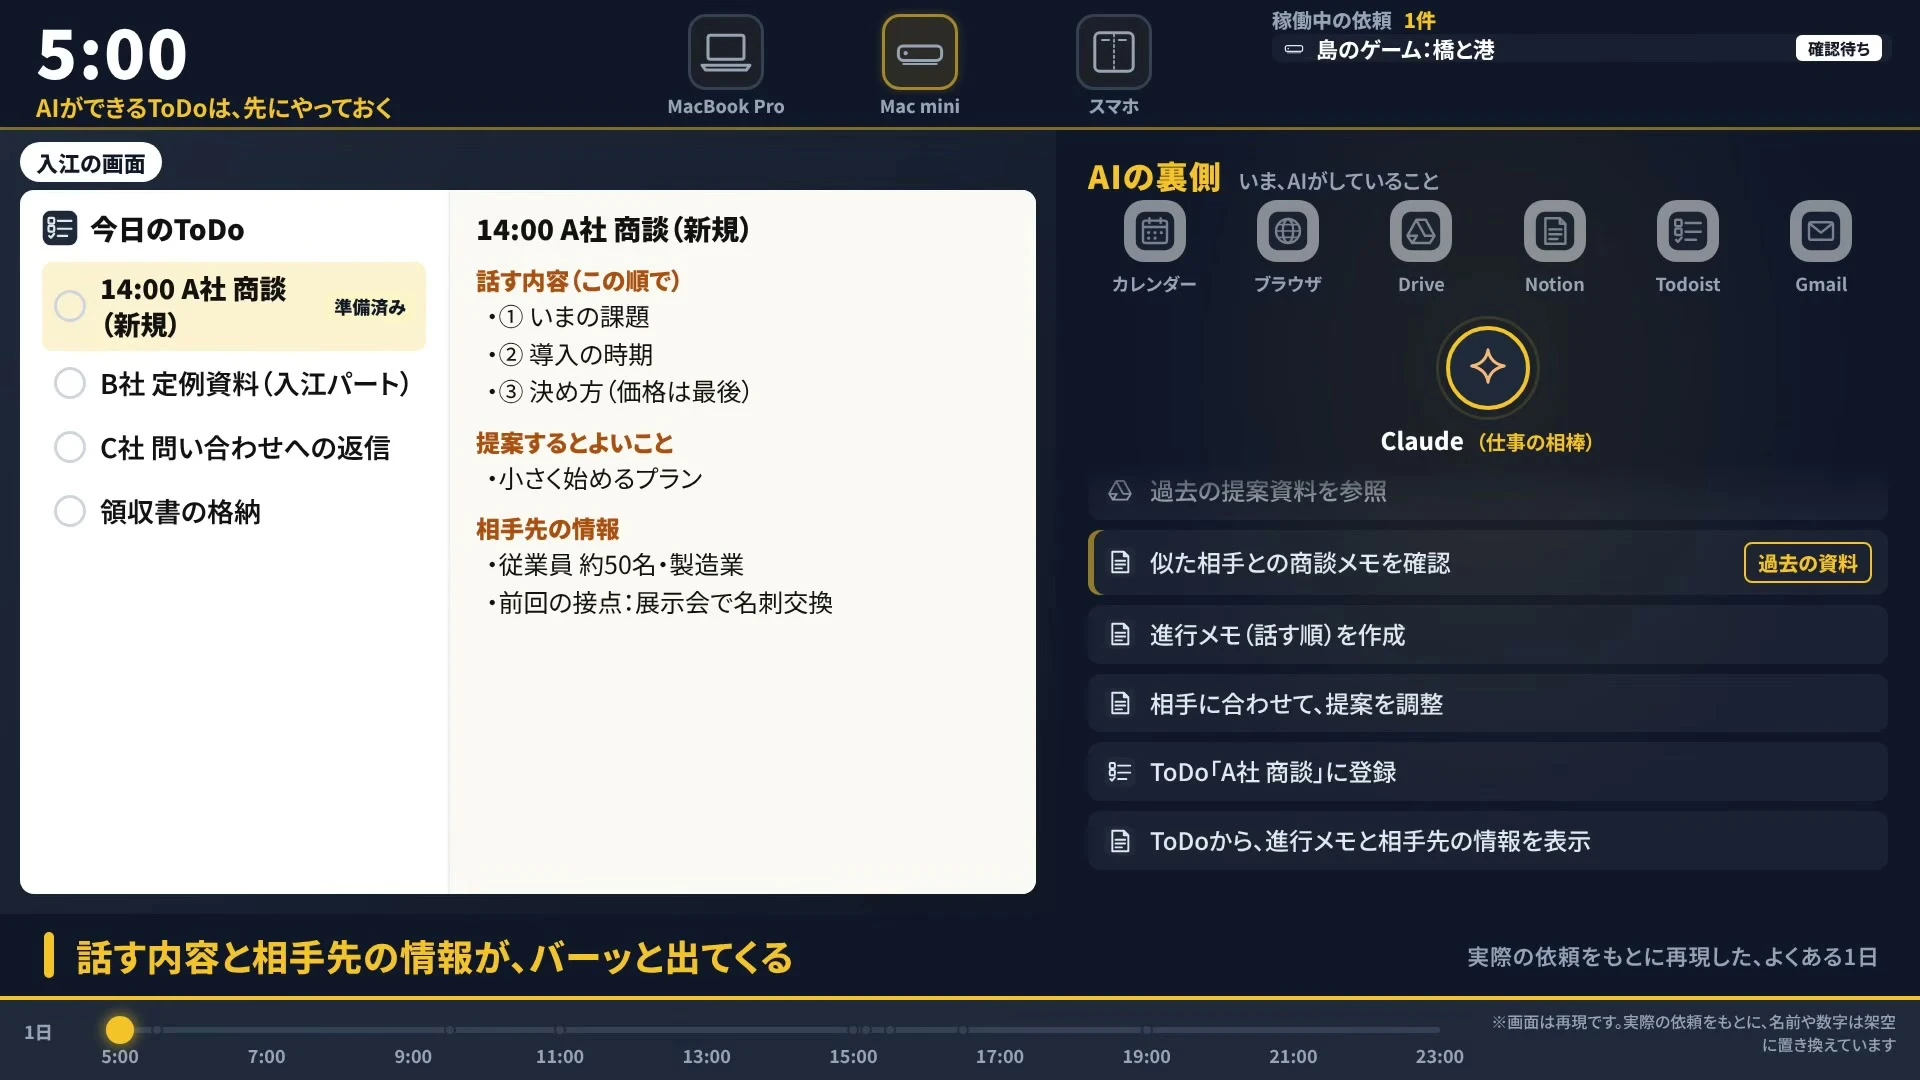Image resolution: width=1920 pixels, height=1080 pixels.
Task: Click the Claude sparkle icon
Action: point(1487,367)
